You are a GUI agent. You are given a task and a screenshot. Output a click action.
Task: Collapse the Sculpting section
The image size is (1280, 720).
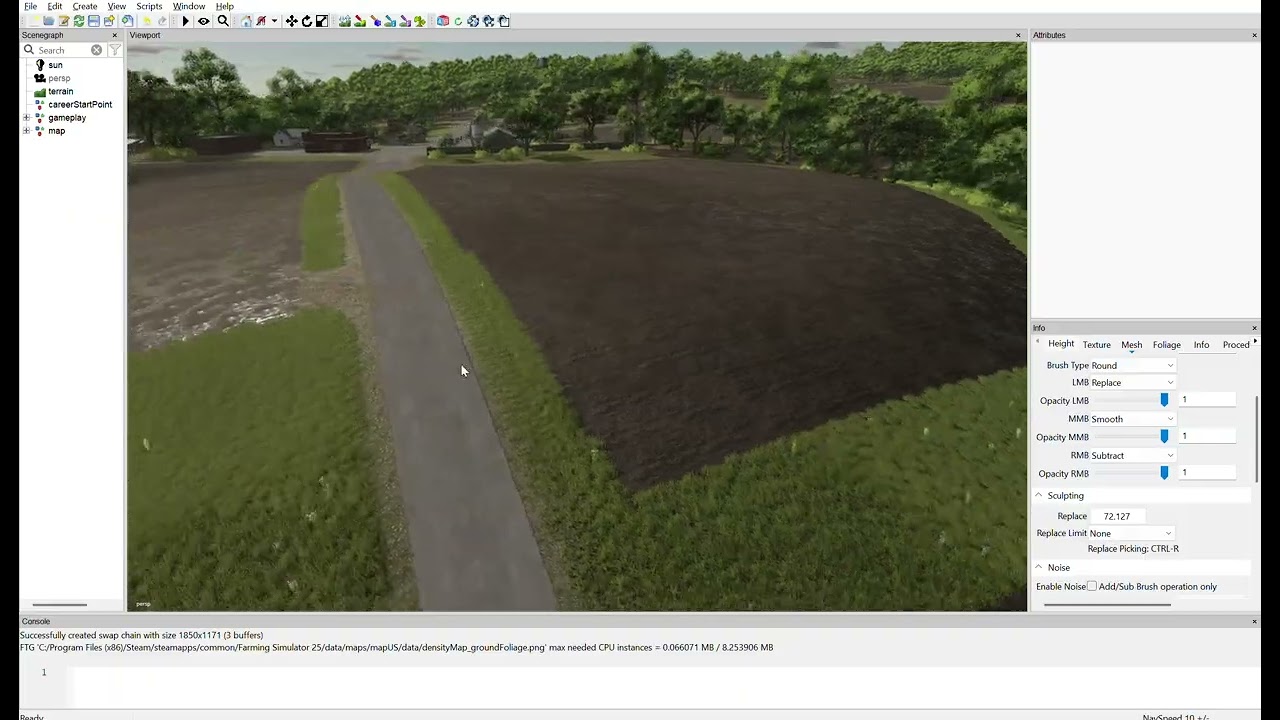point(1038,496)
